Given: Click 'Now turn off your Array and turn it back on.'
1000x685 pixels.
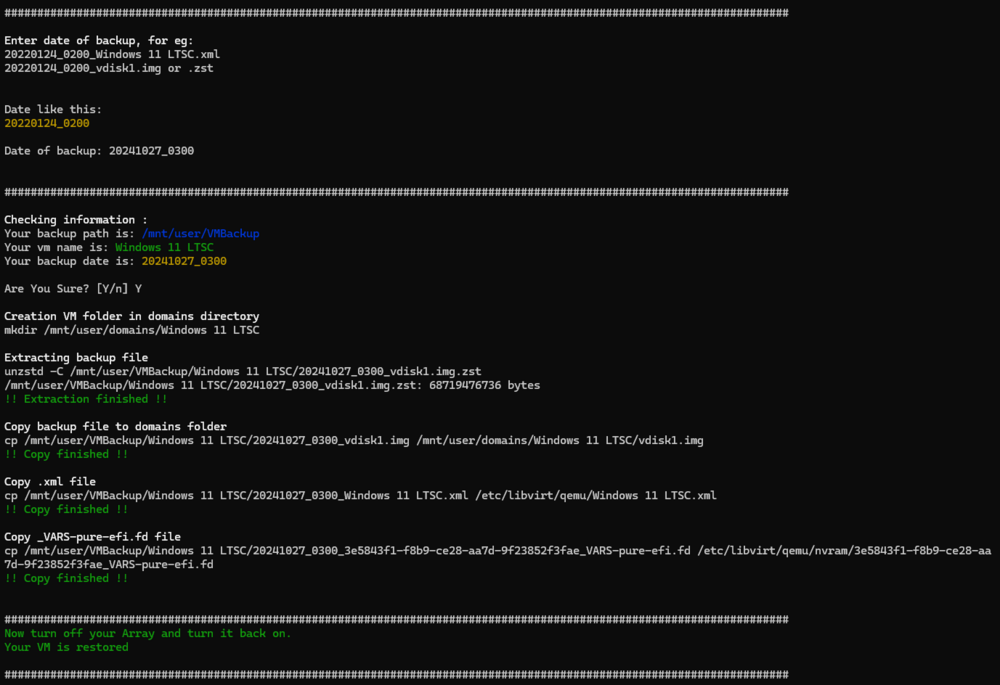Looking at the screenshot, I should click(147, 633).
